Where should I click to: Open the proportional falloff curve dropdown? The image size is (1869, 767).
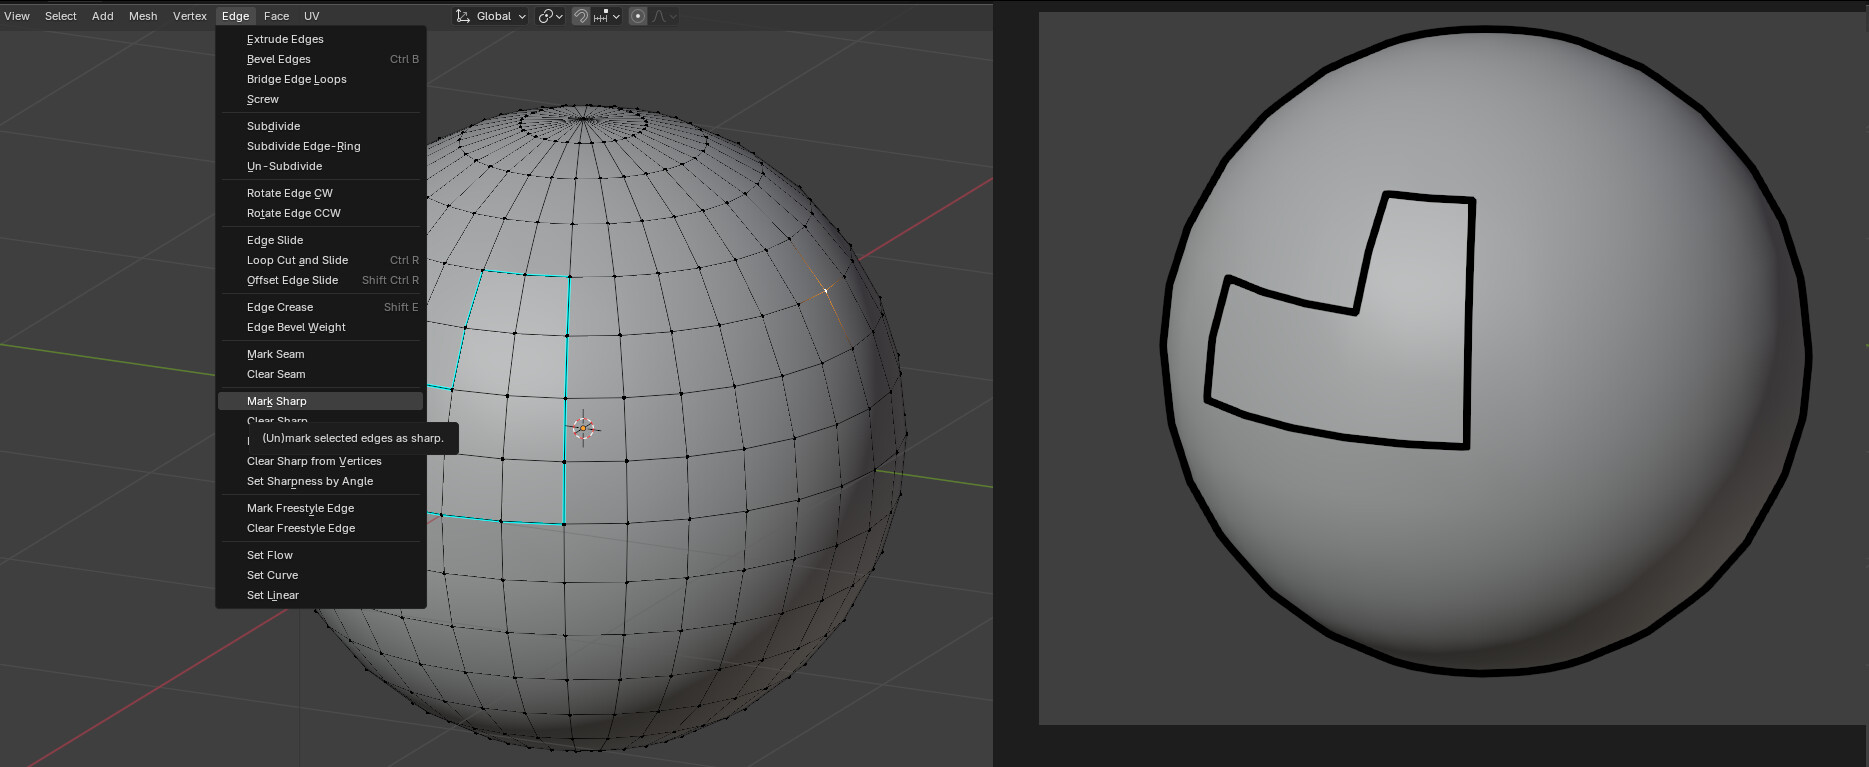click(x=664, y=16)
